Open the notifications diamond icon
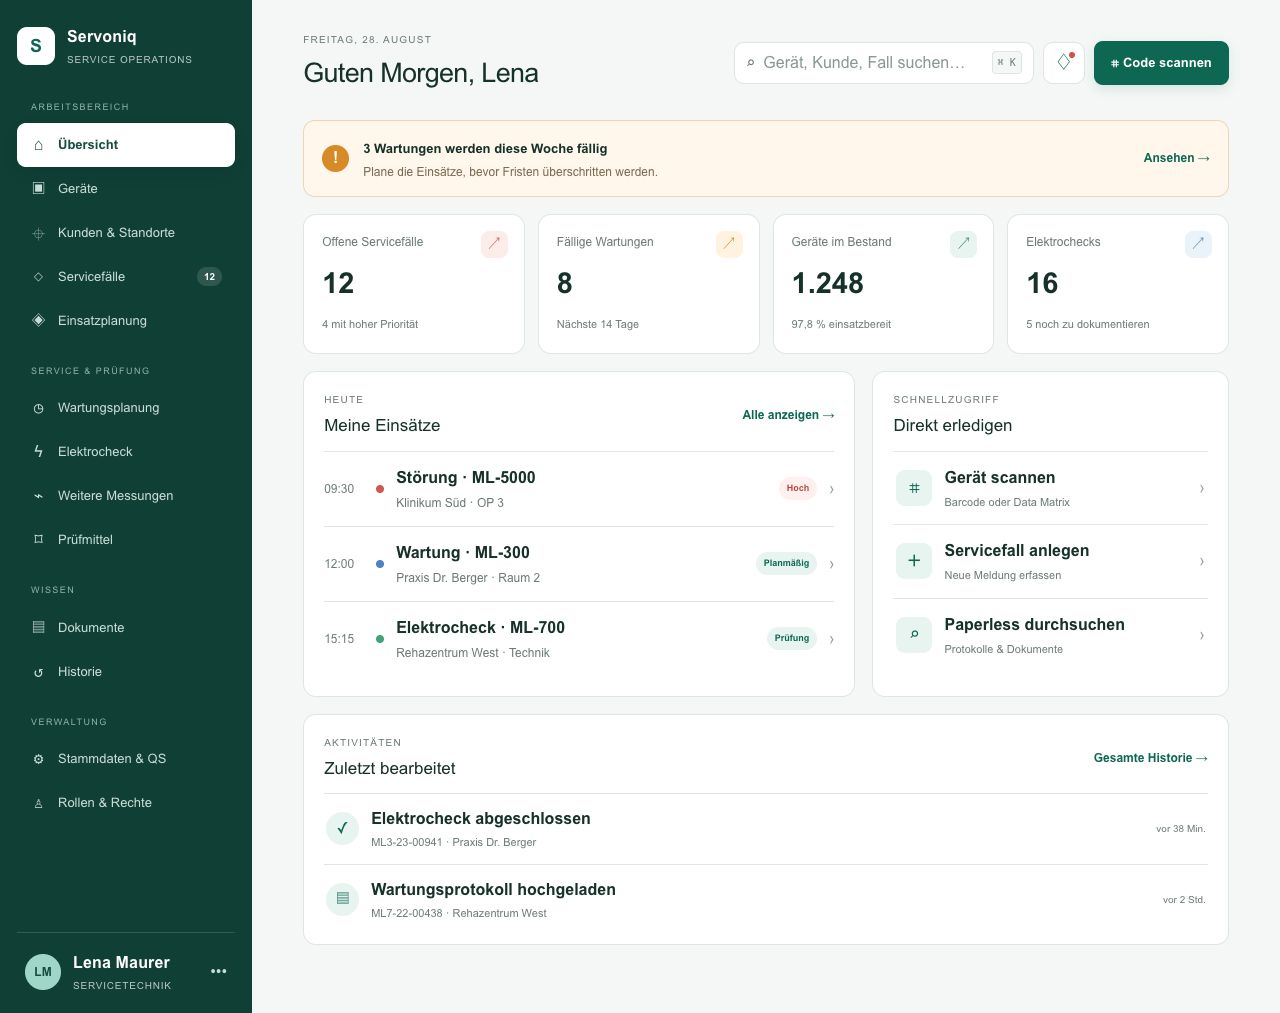Viewport: 1280px width, 1013px height. pyautogui.click(x=1064, y=63)
